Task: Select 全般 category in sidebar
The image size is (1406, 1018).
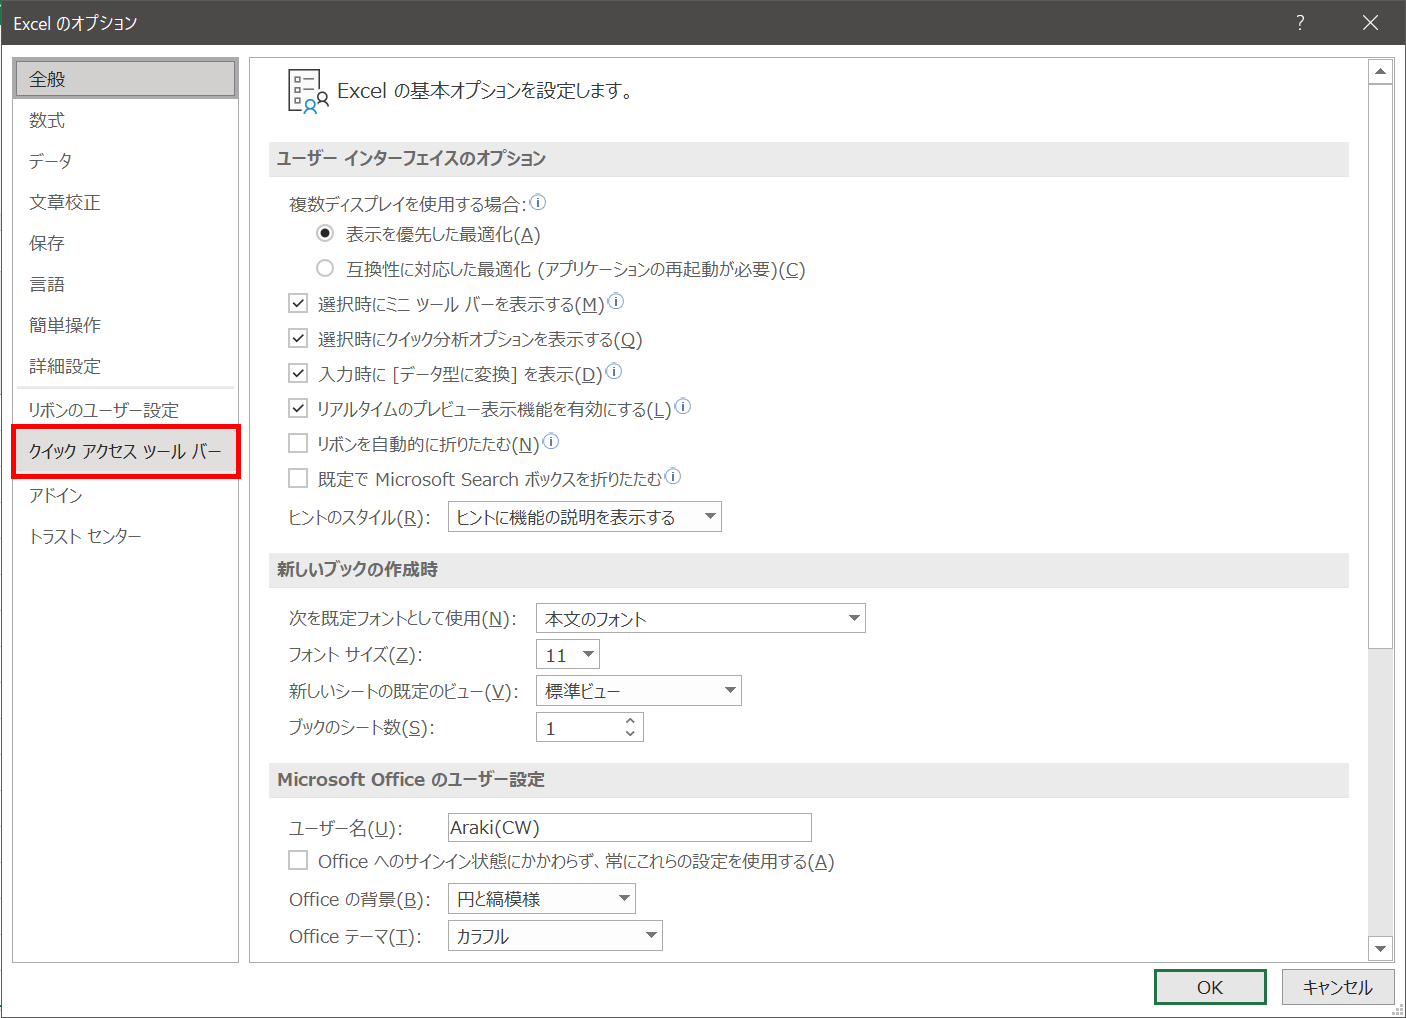Action: (125, 79)
